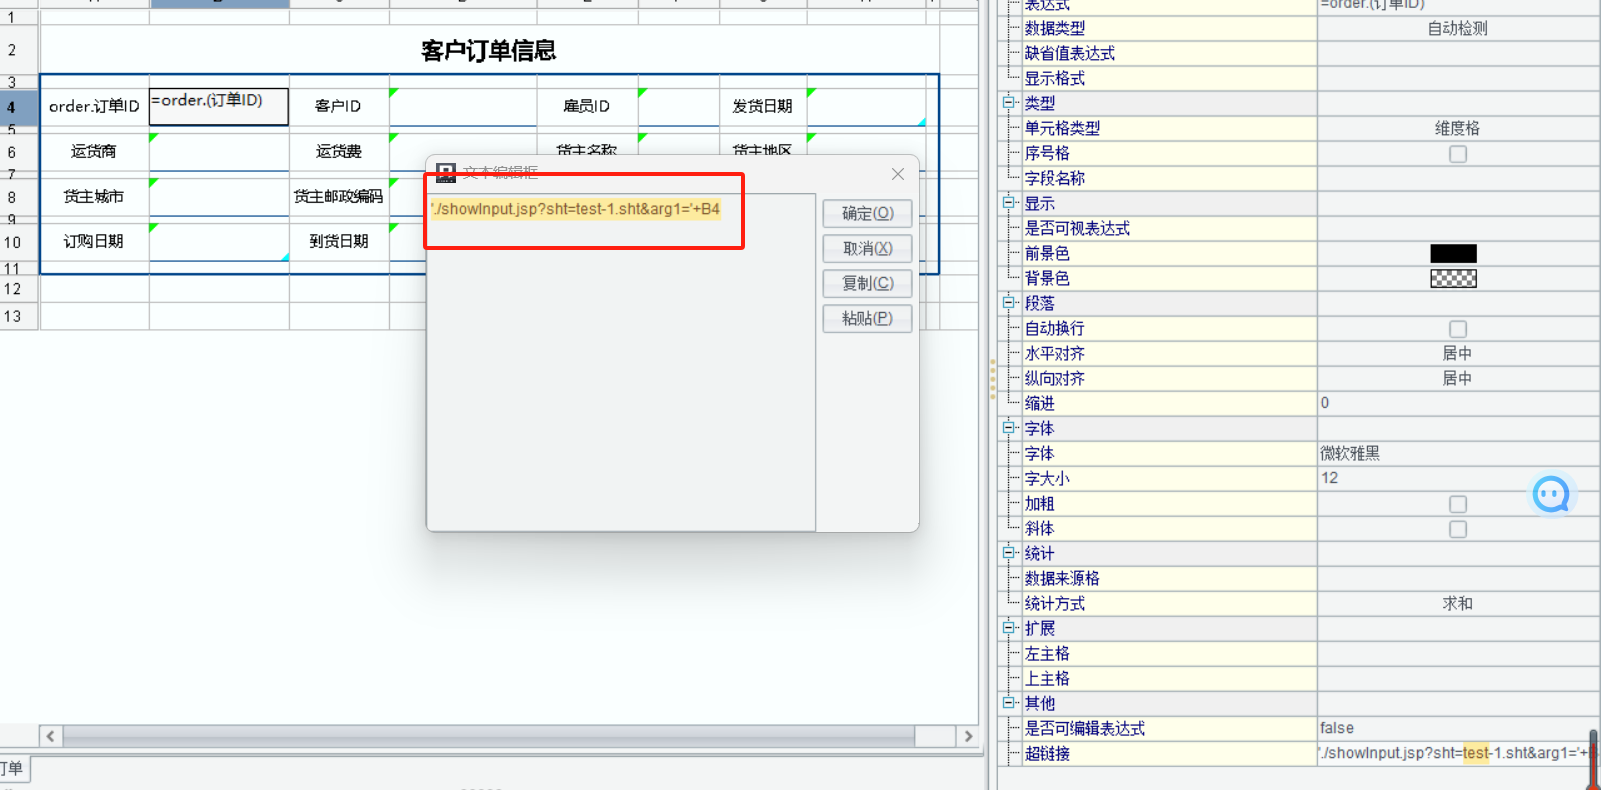Click the 字大小 value 12
Screen dimensions: 1601x790
coord(1458,478)
